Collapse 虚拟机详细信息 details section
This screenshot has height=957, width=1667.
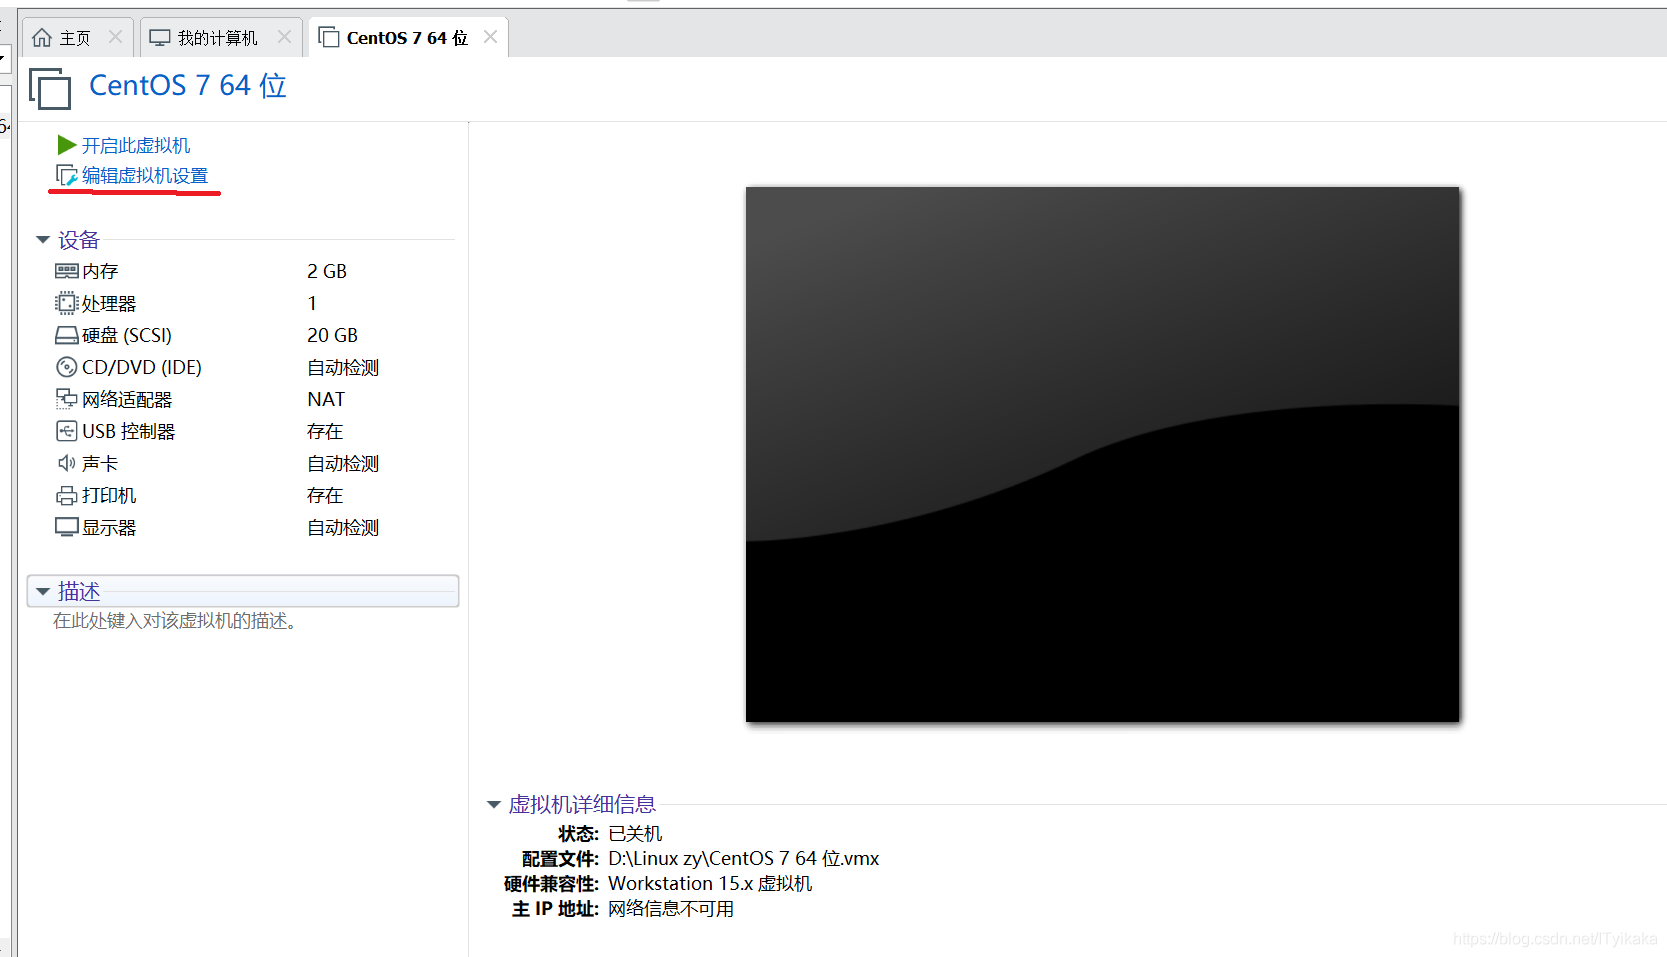point(493,804)
